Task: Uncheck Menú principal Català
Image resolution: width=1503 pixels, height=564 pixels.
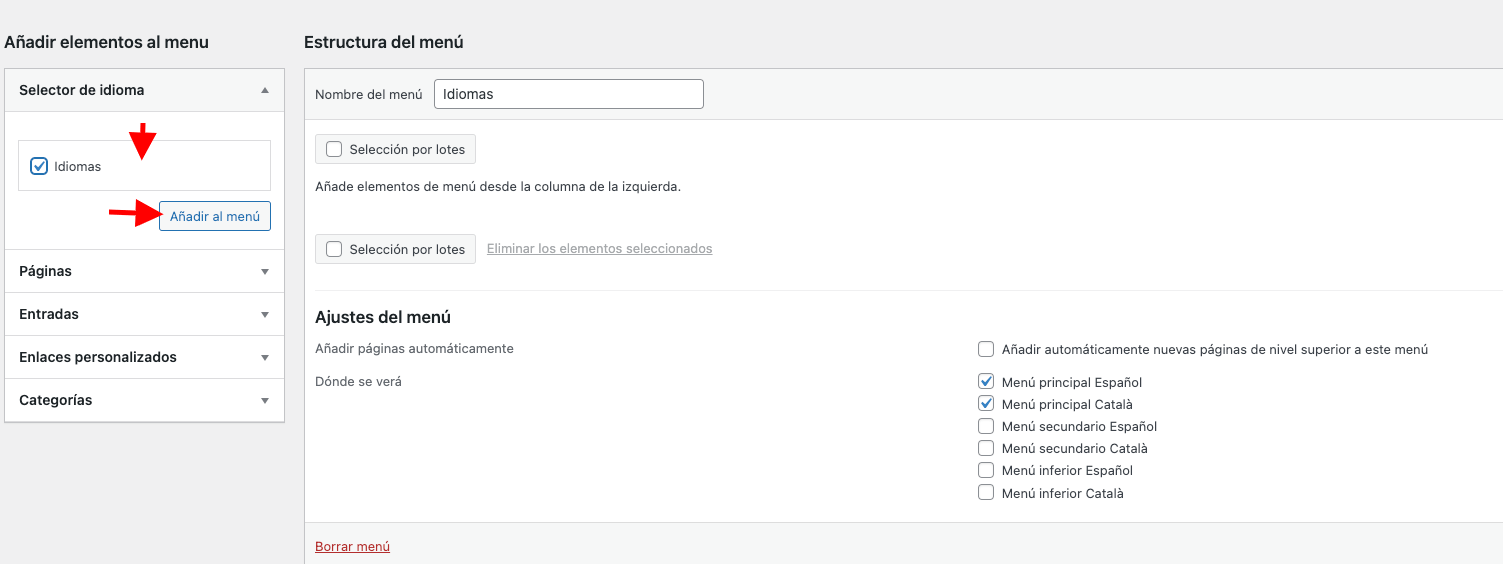Action: pos(986,404)
